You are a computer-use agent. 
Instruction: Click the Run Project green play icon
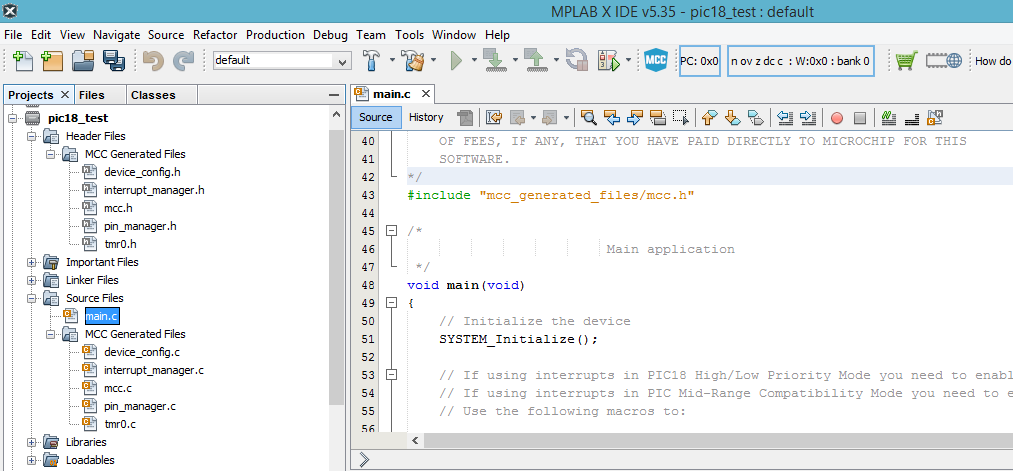[x=457, y=61]
